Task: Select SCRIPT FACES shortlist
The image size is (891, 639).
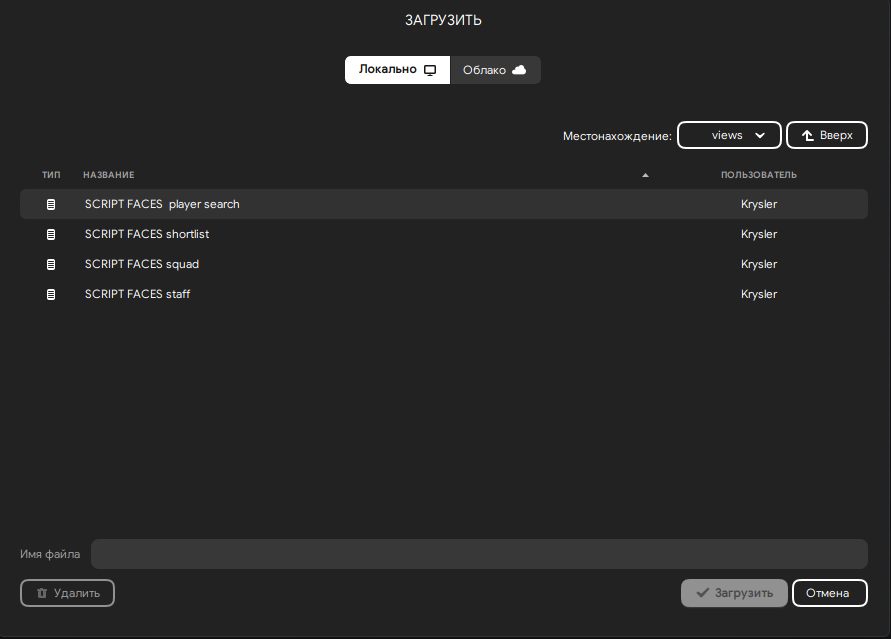Action: point(444,234)
